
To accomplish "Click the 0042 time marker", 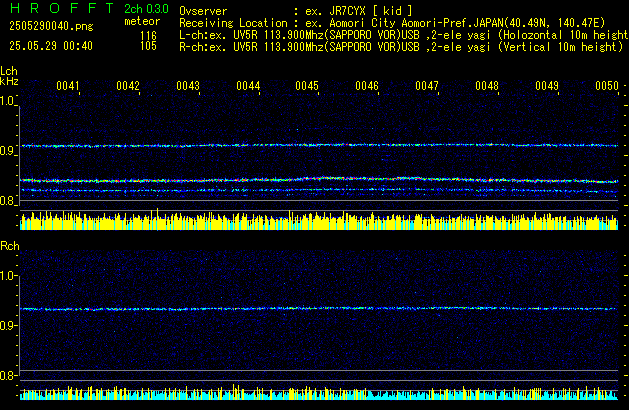I will coord(128,86).
